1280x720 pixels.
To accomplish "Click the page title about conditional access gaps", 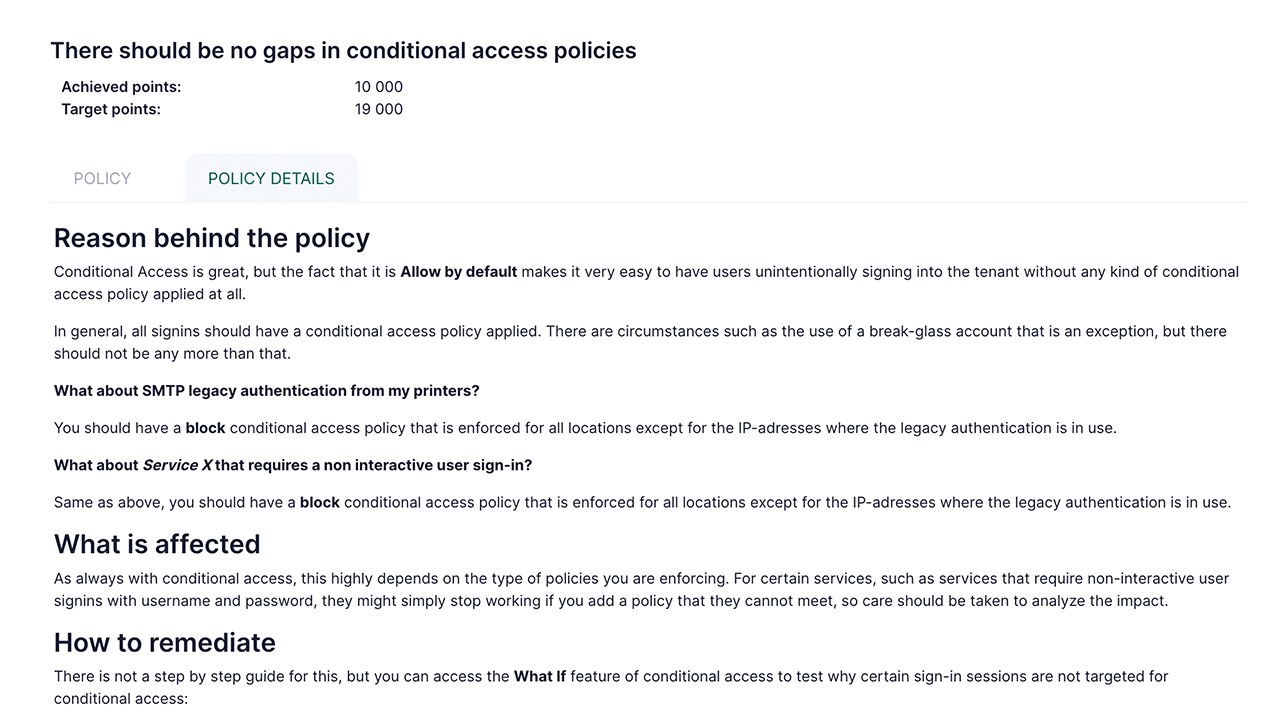I will (343, 50).
